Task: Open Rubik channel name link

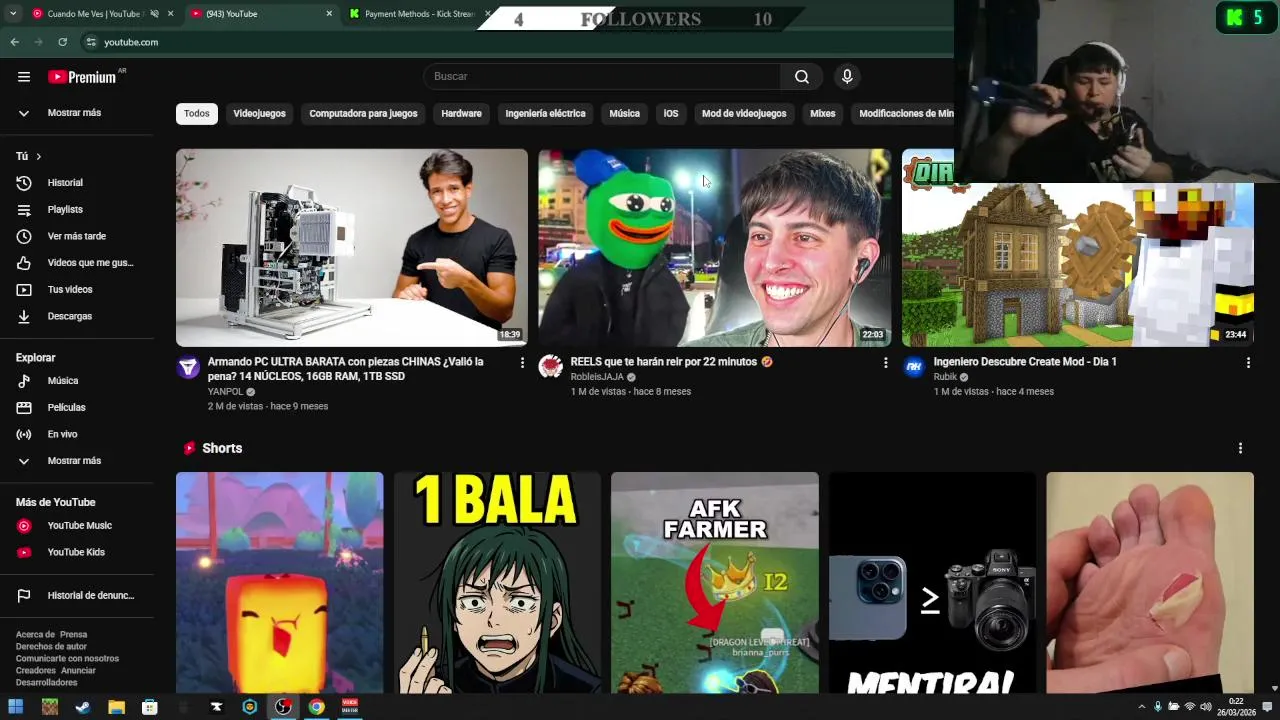Action: coord(945,377)
